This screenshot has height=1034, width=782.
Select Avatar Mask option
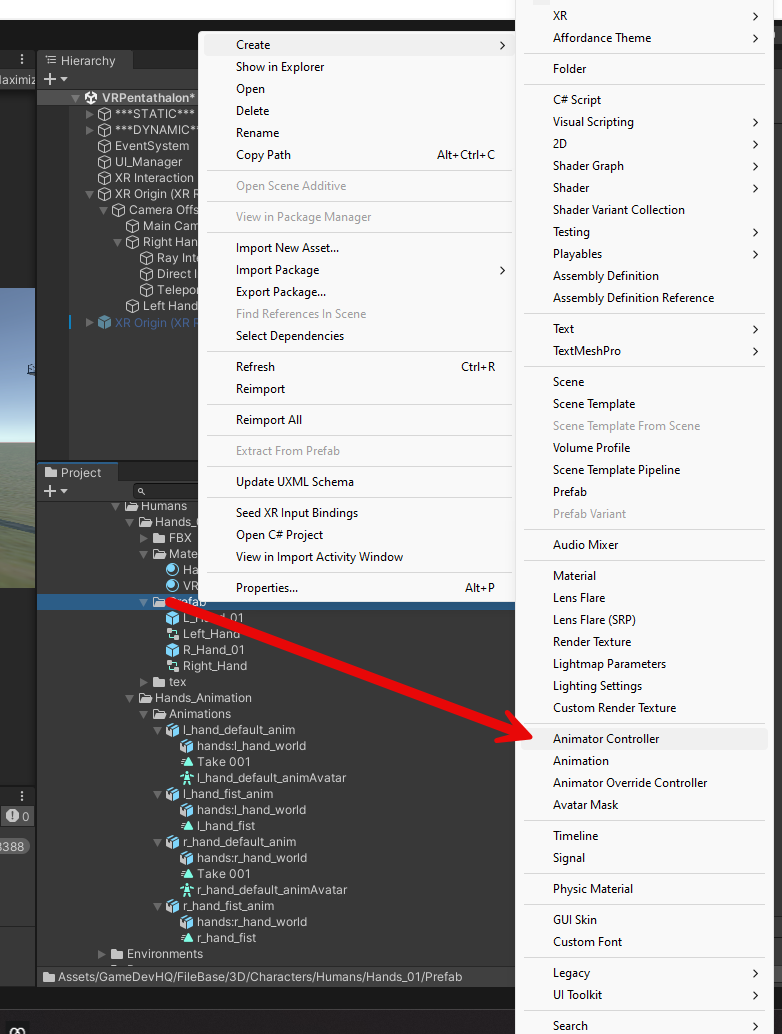coord(645,805)
